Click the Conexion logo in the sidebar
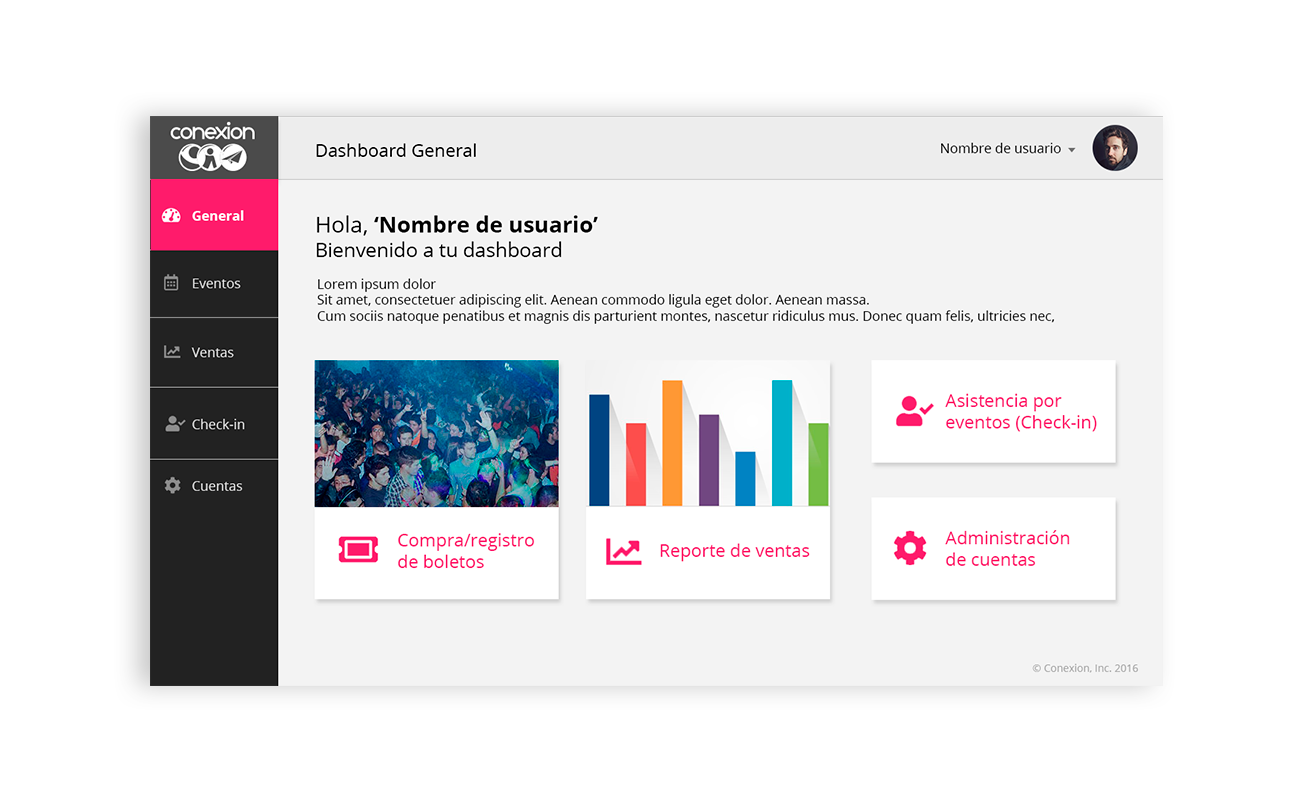Image resolution: width=1302 pixels, height=788 pixels. pos(213,147)
